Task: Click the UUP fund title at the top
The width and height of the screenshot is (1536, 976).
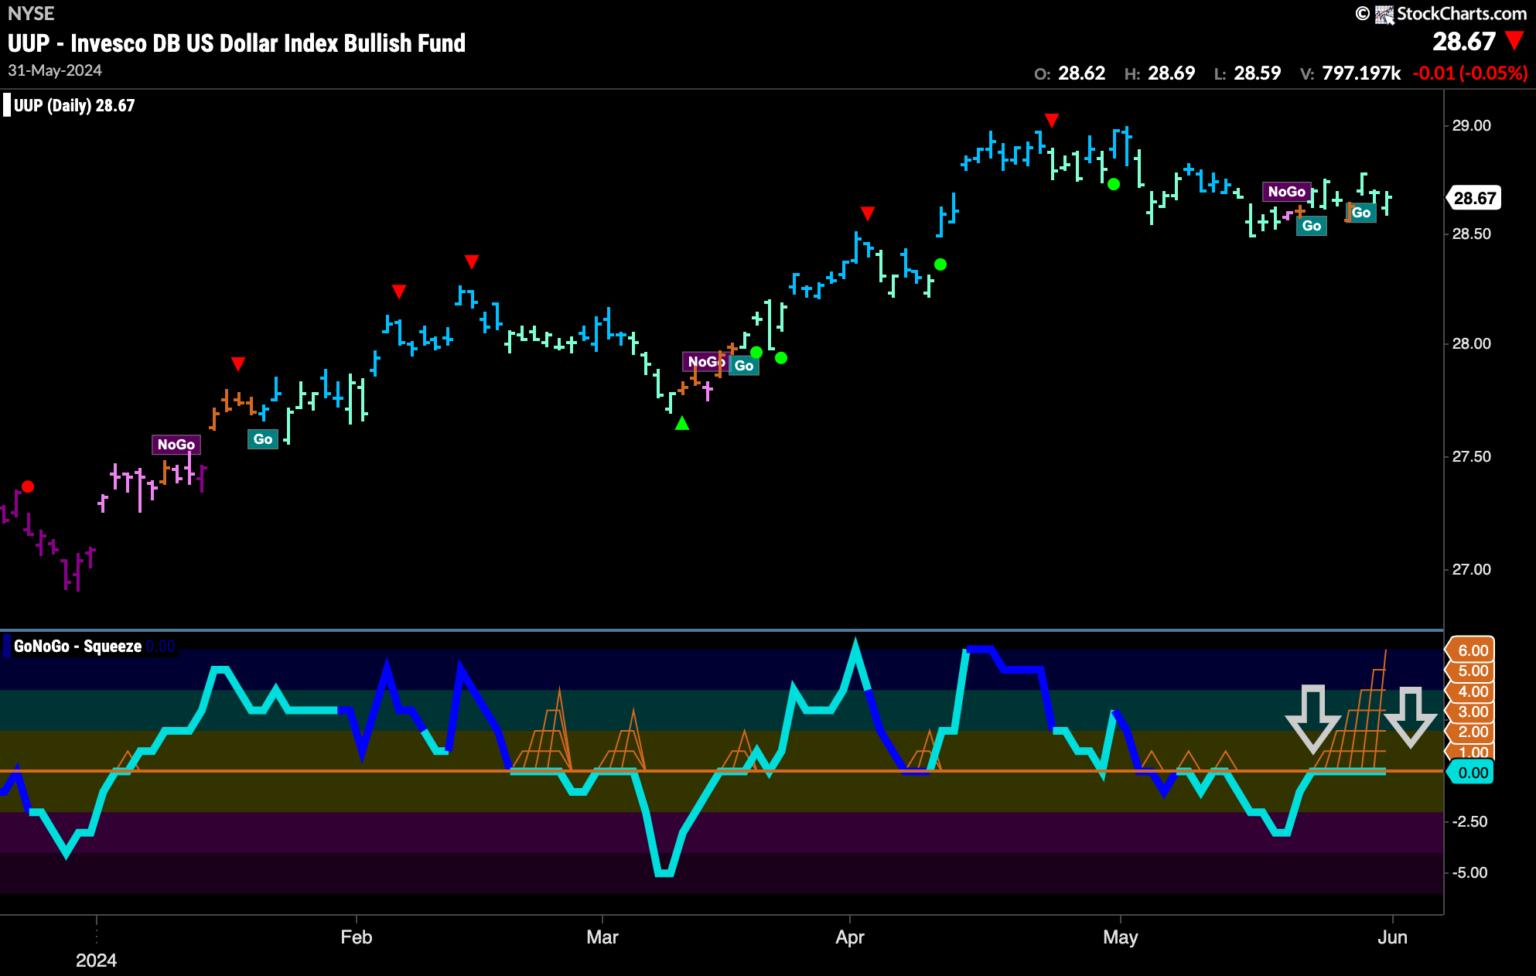Action: click(237, 43)
